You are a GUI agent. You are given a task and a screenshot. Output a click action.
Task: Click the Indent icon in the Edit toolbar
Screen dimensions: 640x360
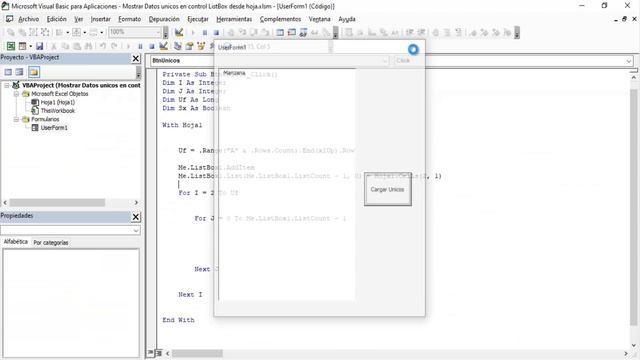[x=409, y=32]
